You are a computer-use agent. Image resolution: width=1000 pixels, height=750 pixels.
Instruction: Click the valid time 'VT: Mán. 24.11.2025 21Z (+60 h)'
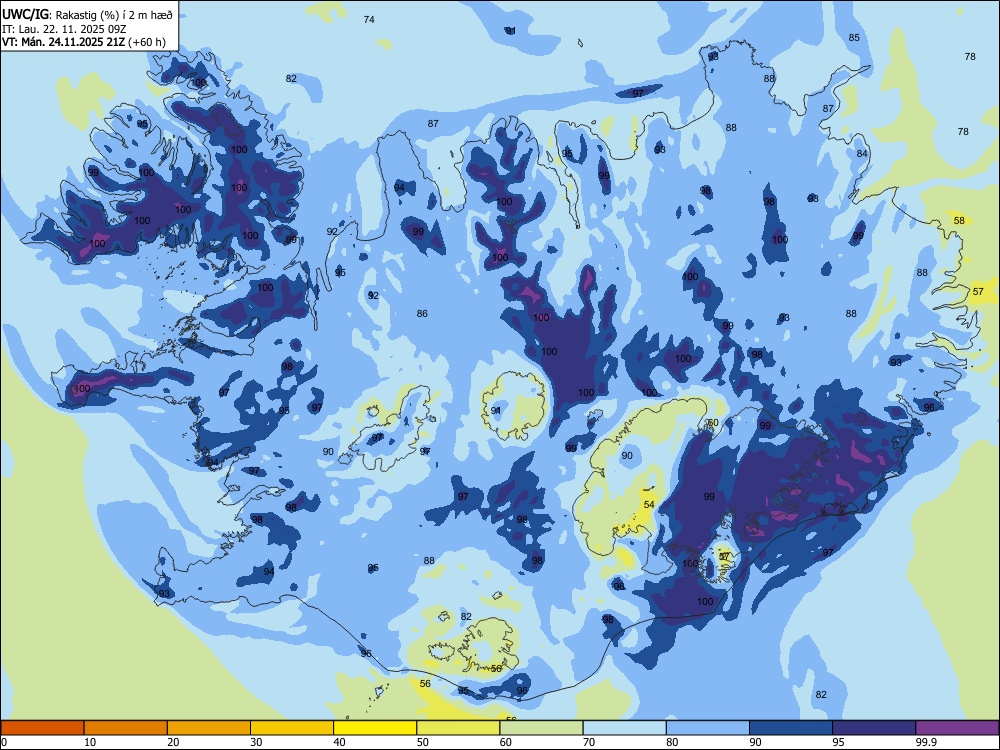tap(84, 42)
